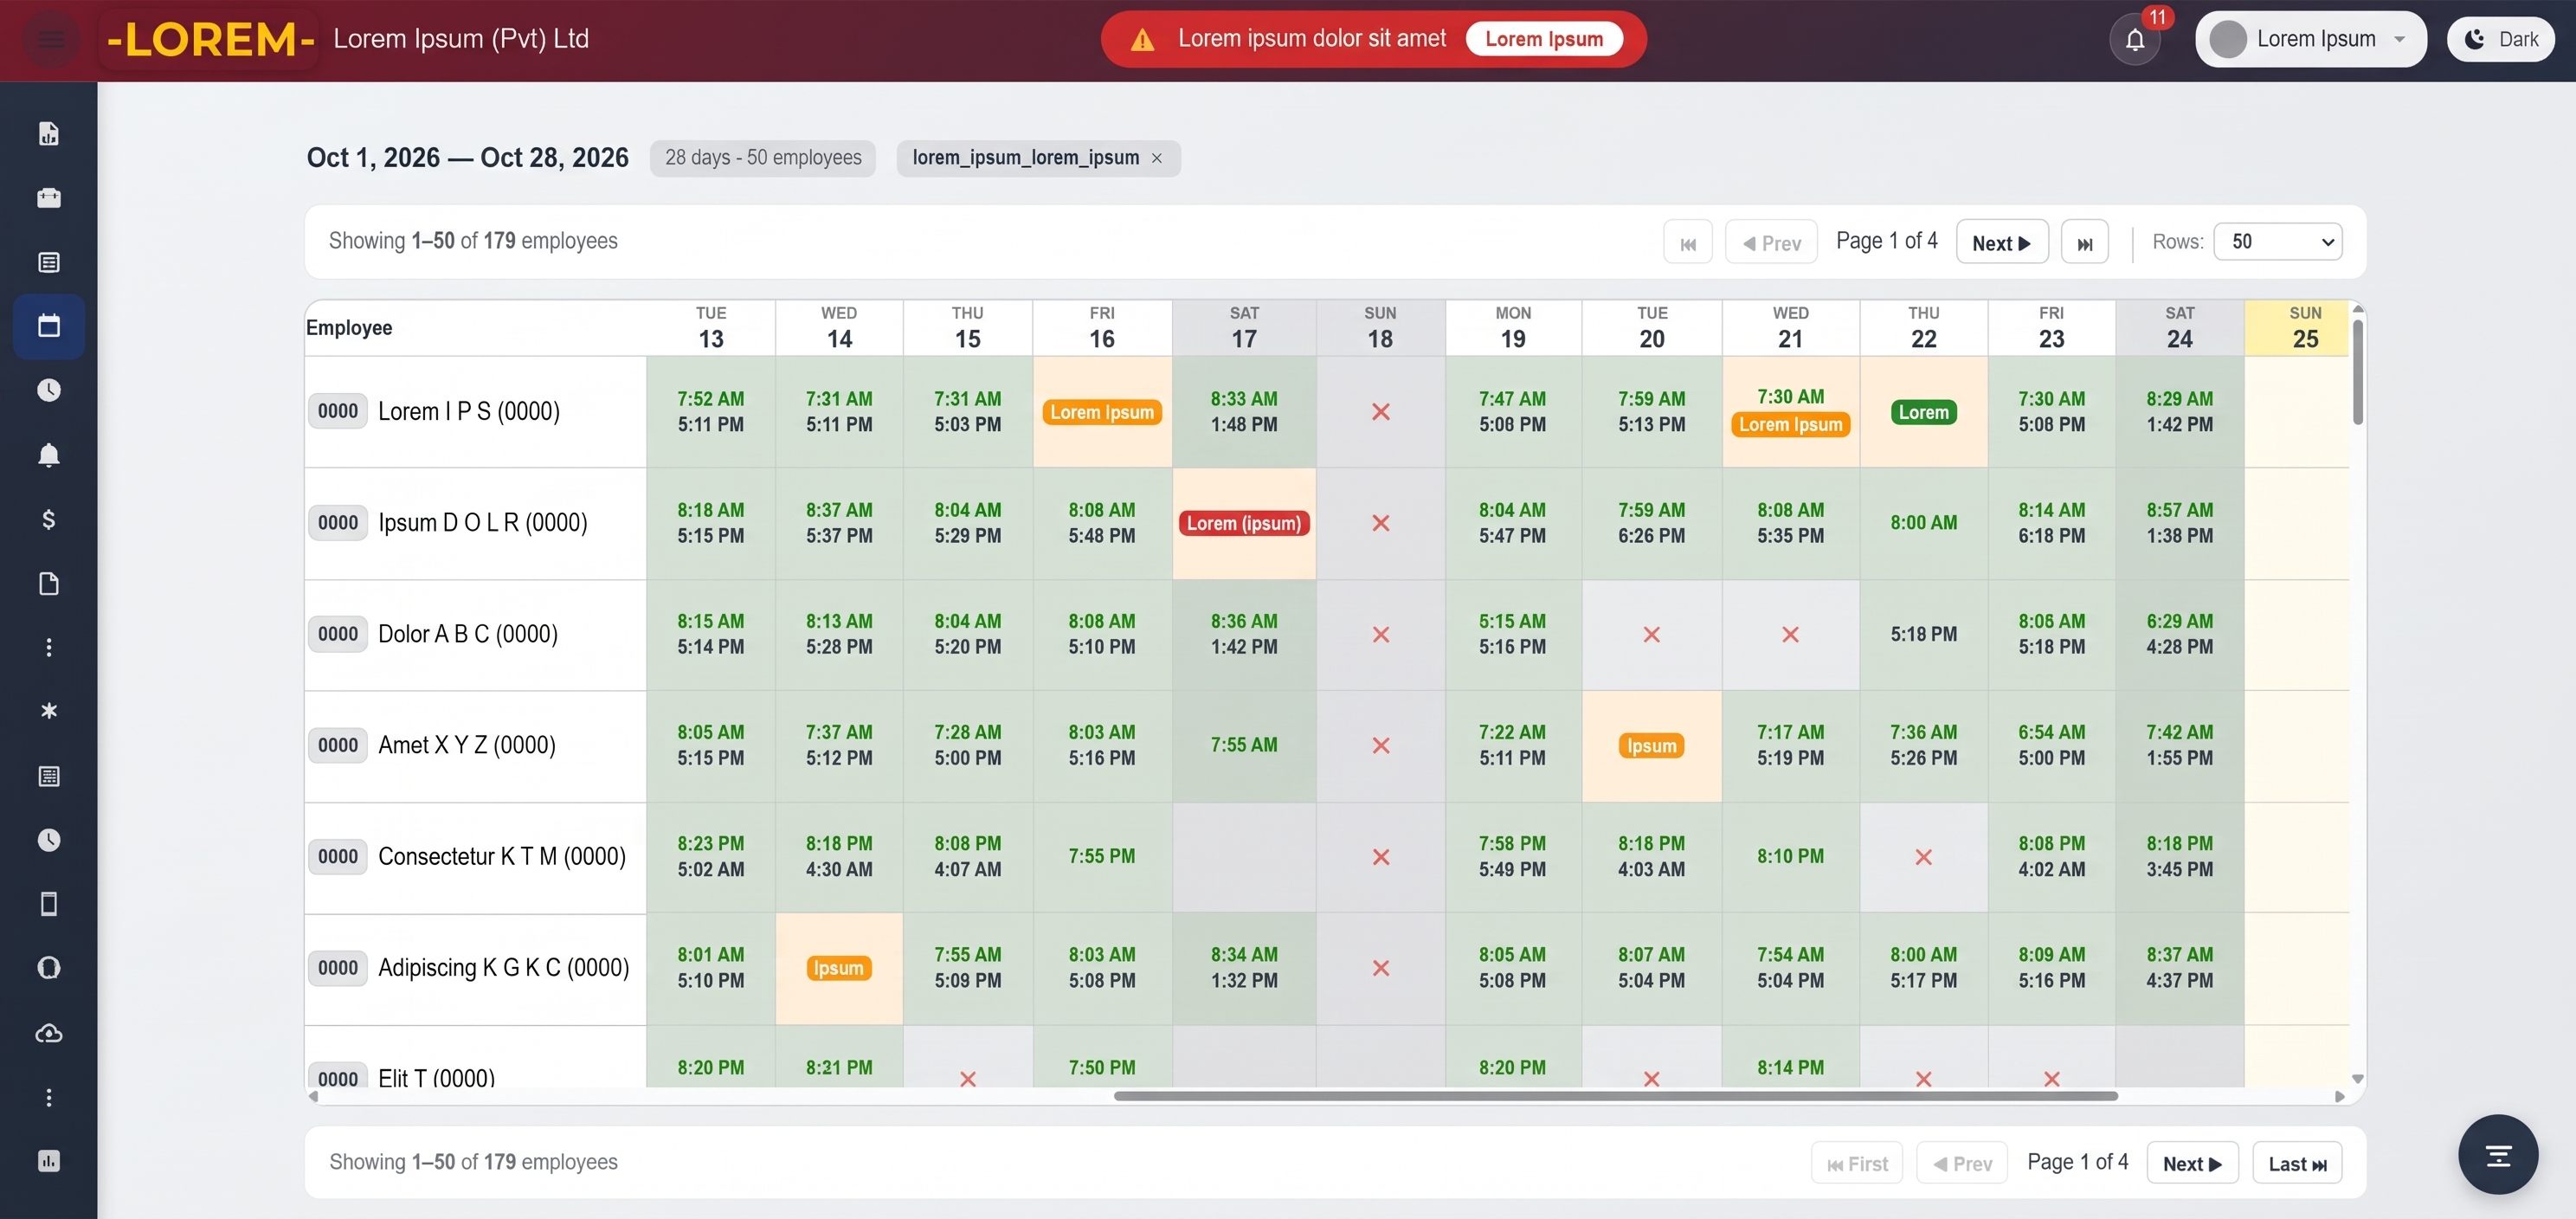This screenshot has height=1219, width=2576.
Task: Expand the Lorem Ipsum user menu
Action: tap(2310, 39)
